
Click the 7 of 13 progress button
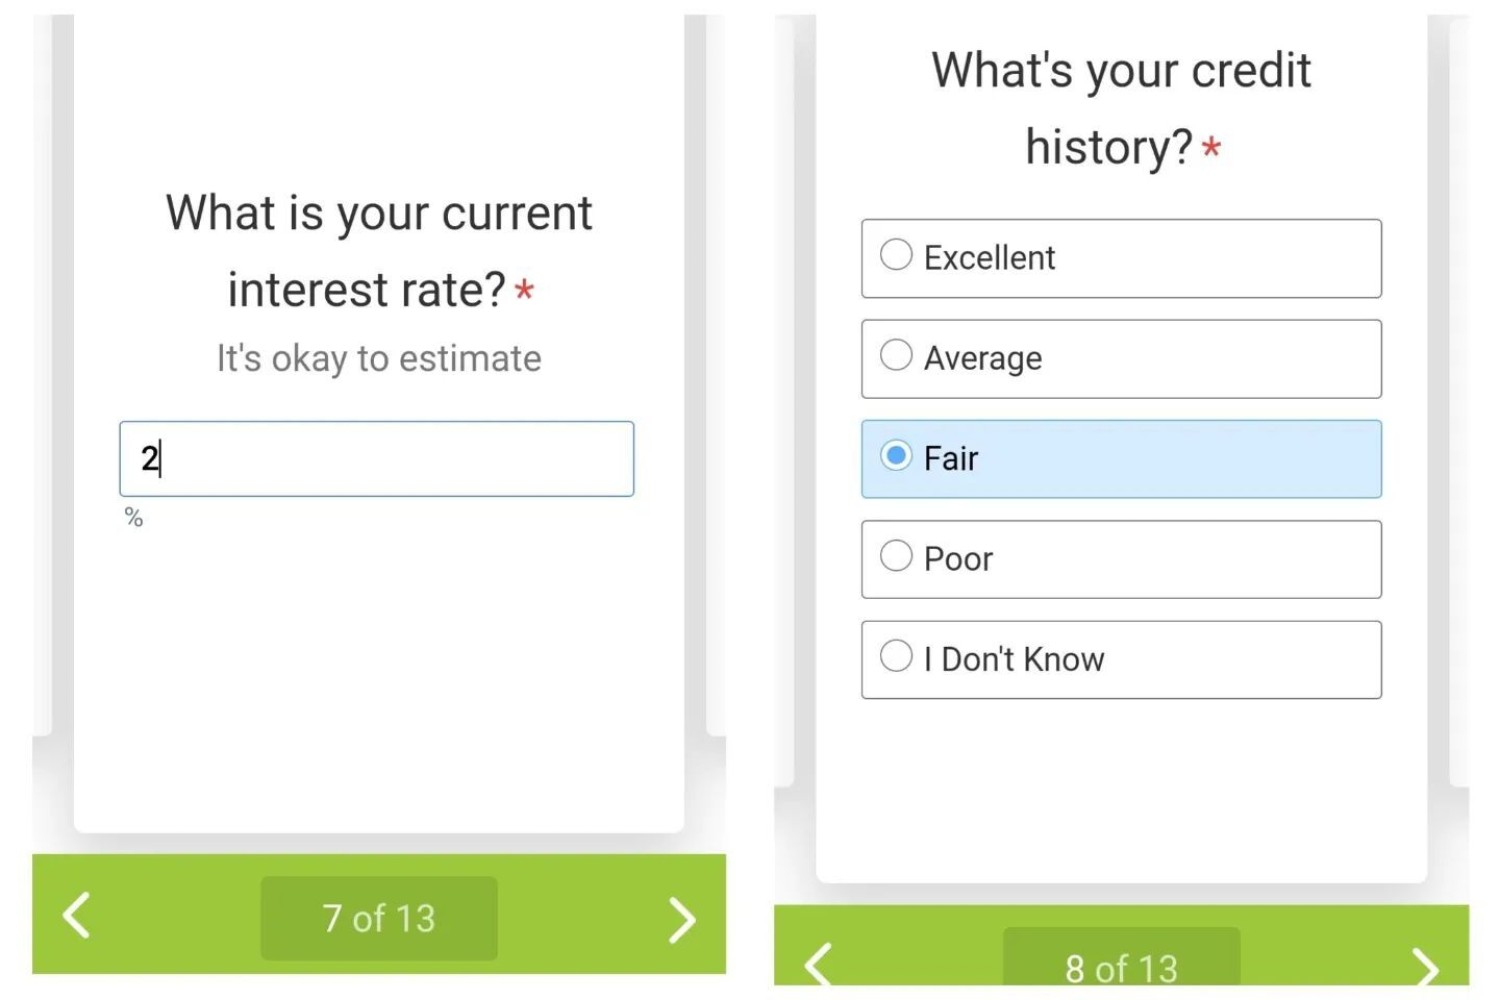pos(379,918)
